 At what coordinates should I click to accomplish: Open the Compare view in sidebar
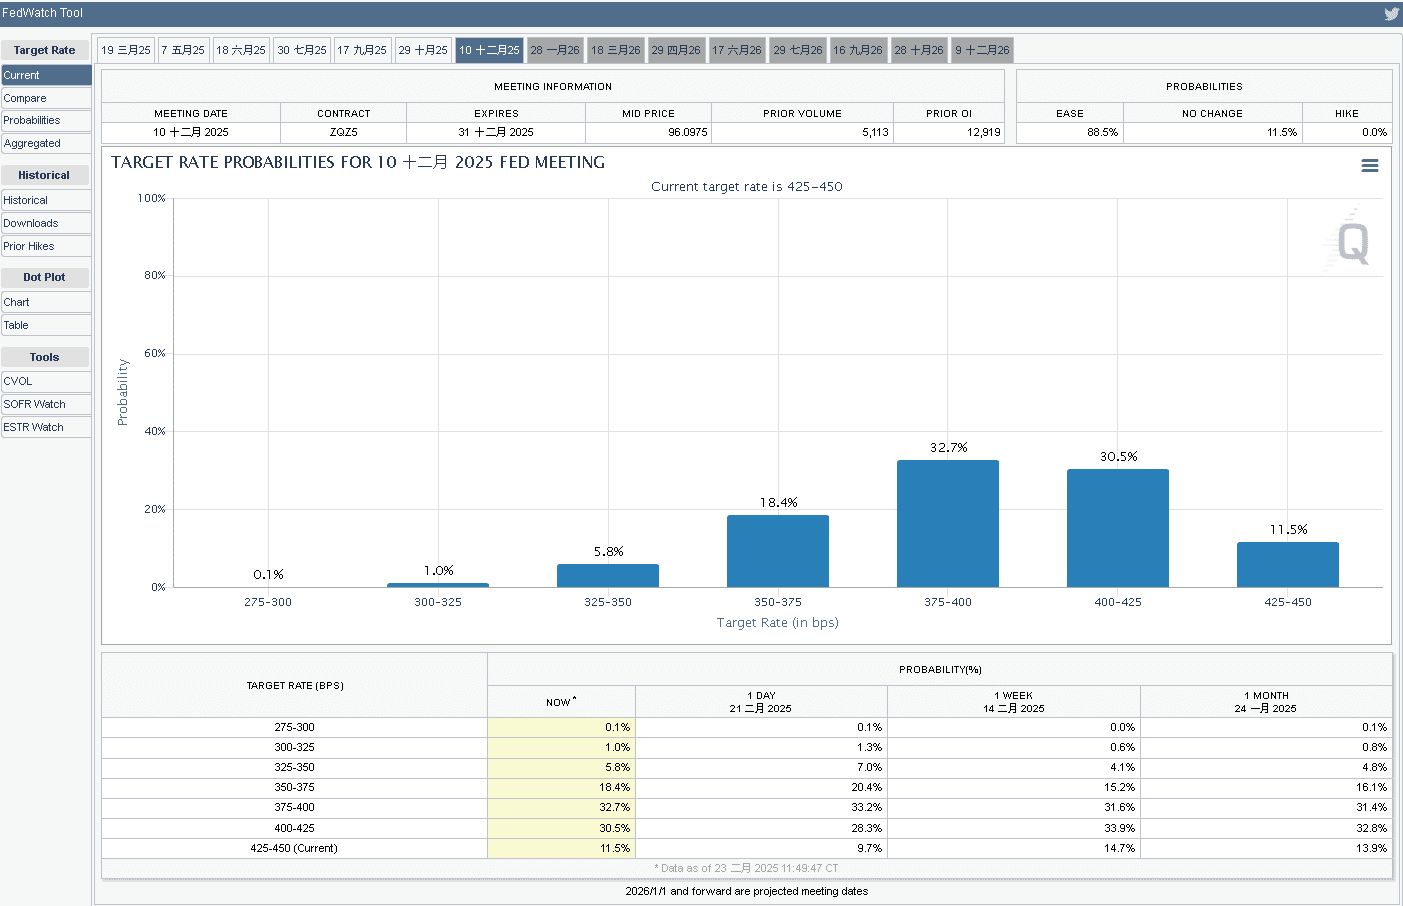coord(46,98)
